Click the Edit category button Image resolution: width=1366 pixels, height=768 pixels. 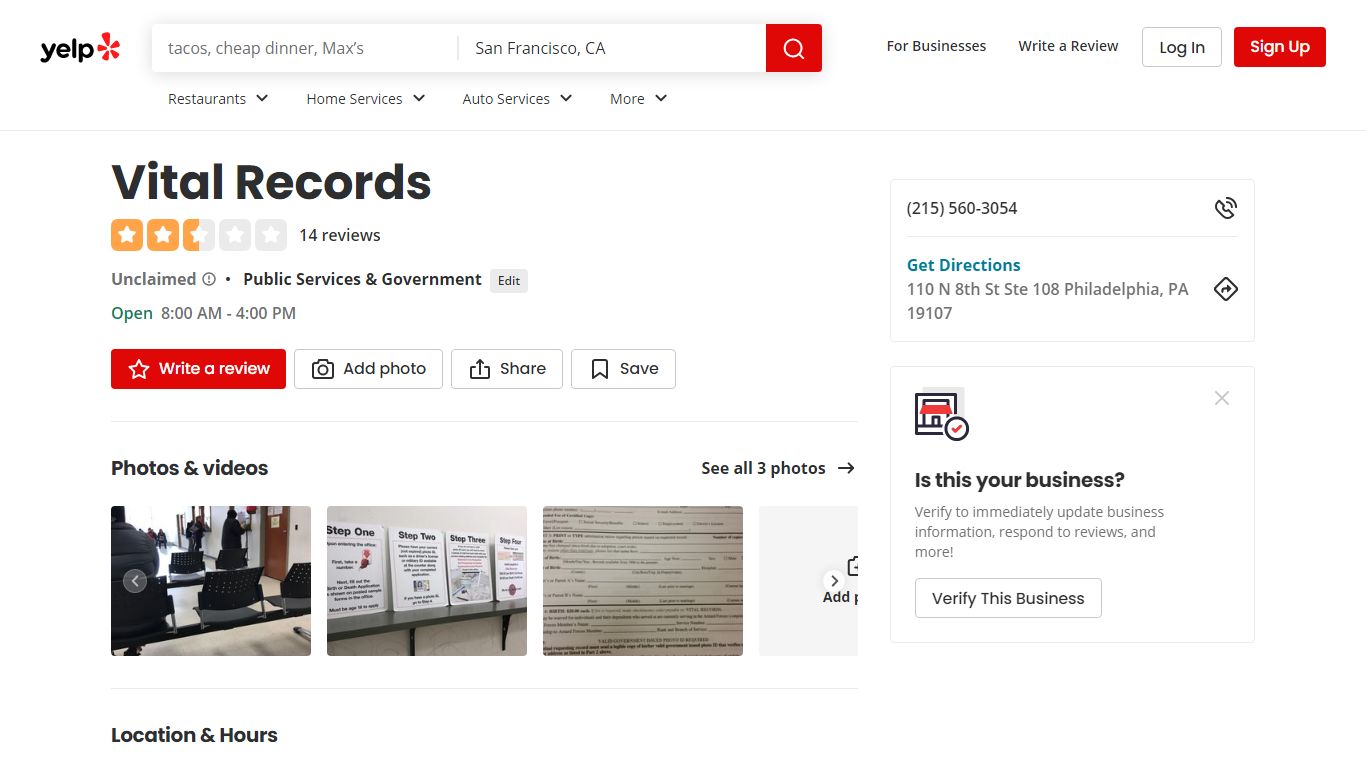point(509,281)
